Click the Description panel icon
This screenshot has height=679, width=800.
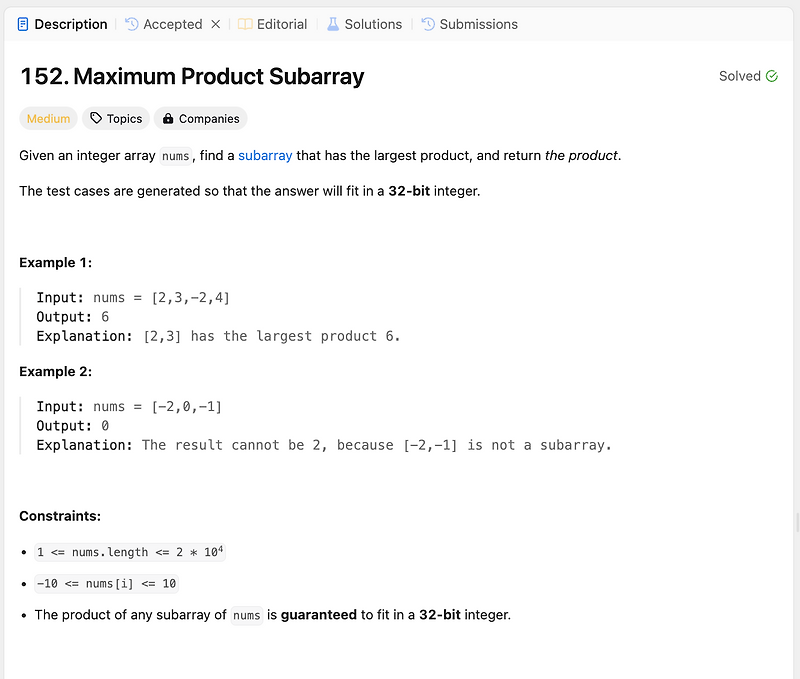[24, 24]
